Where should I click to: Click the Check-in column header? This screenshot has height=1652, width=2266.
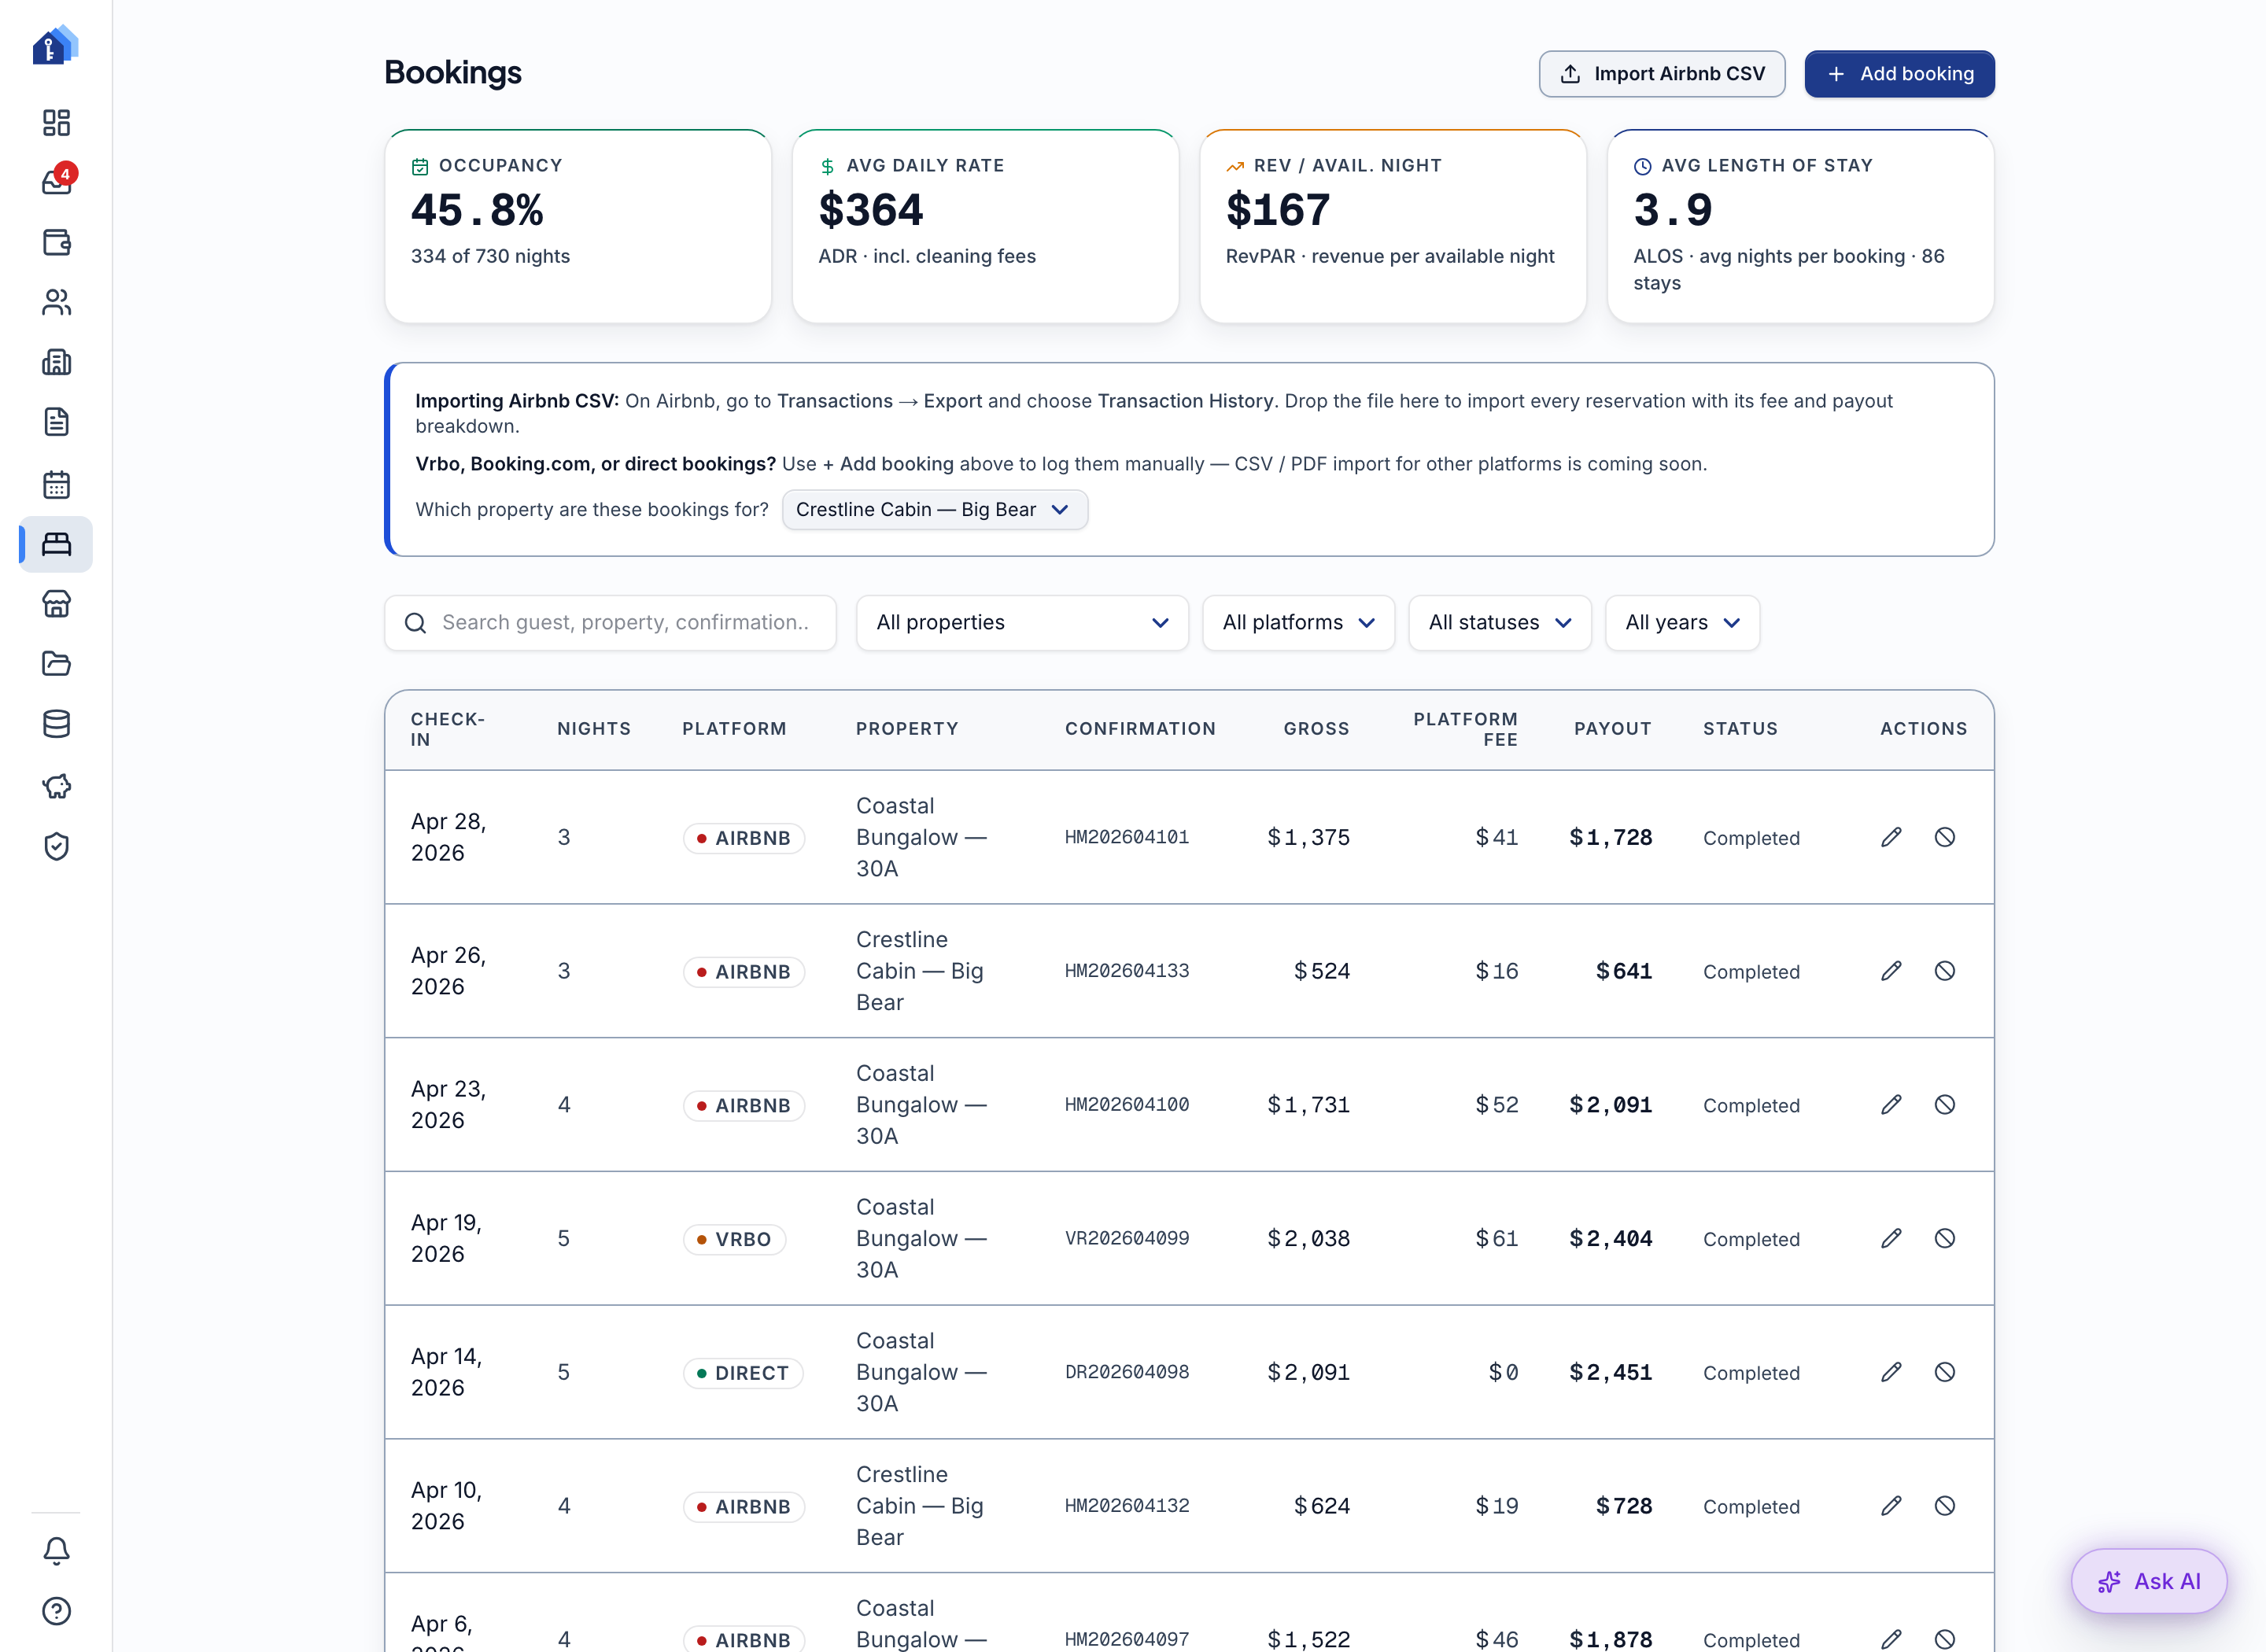pyautogui.click(x=448, y=729)
